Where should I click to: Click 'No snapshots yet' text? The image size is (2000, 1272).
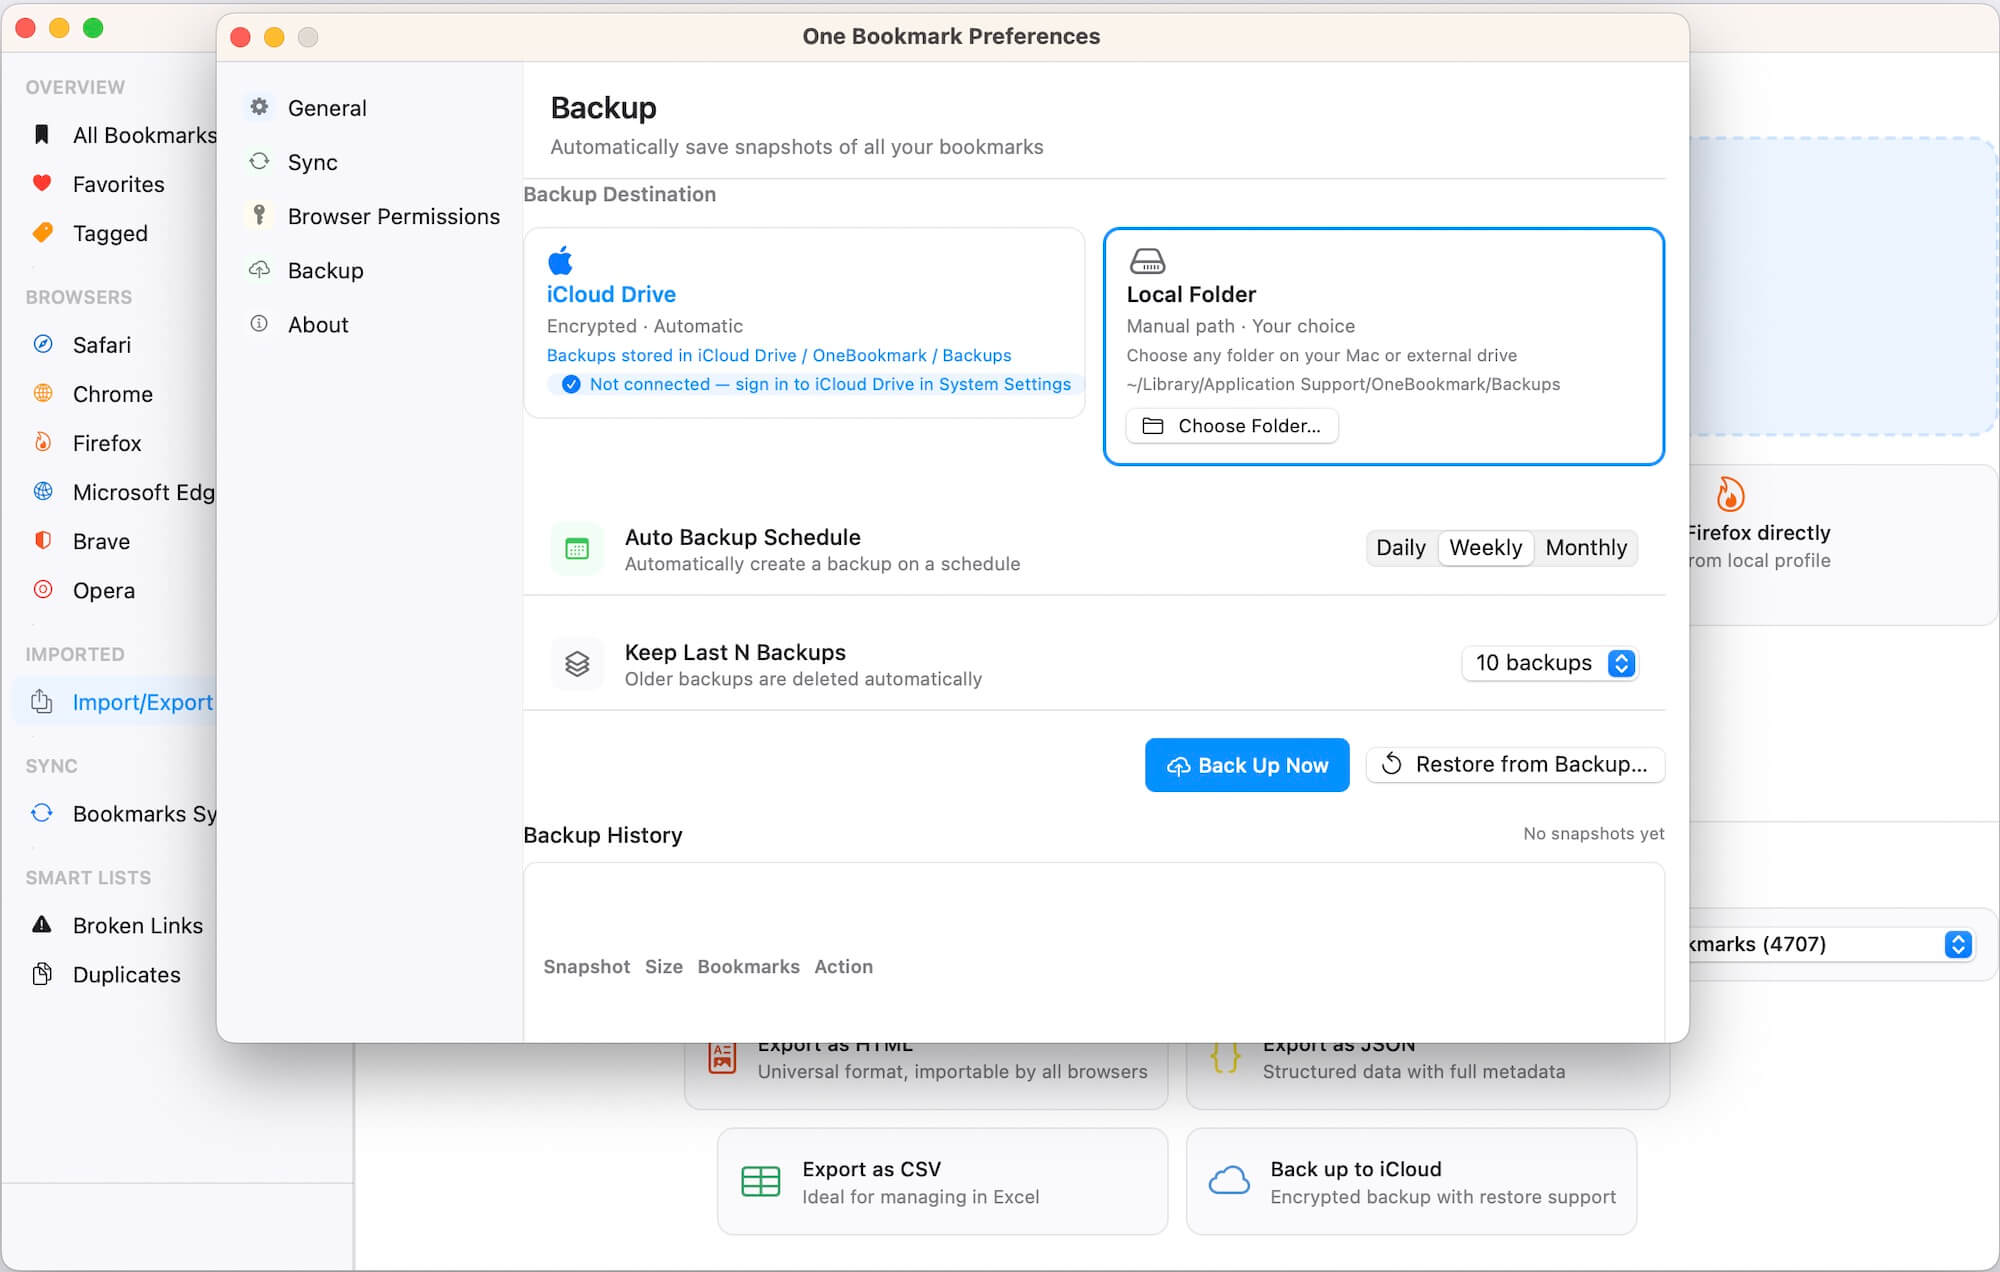(1593, 833)
